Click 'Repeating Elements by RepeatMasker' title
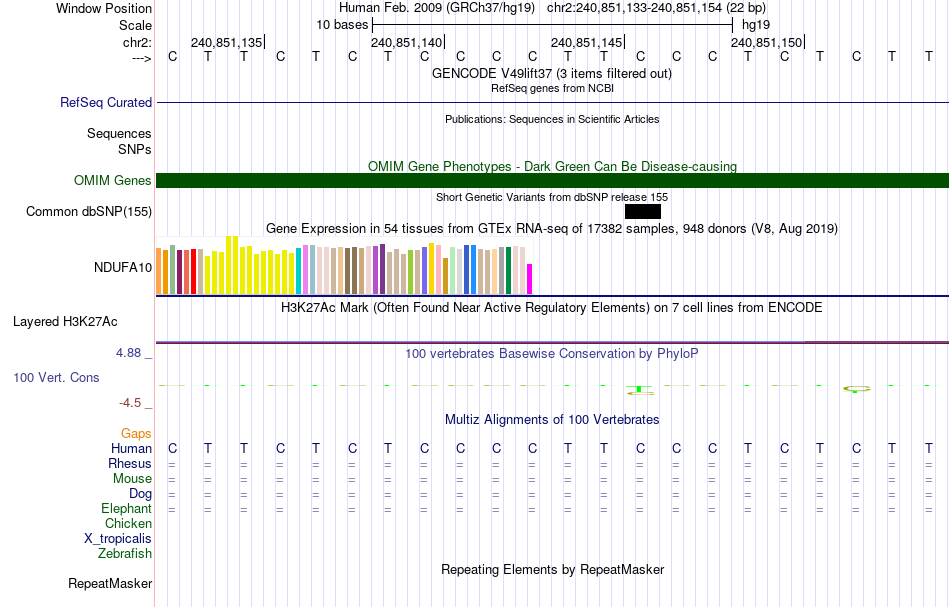950x607 pixels. pos(552,569)
